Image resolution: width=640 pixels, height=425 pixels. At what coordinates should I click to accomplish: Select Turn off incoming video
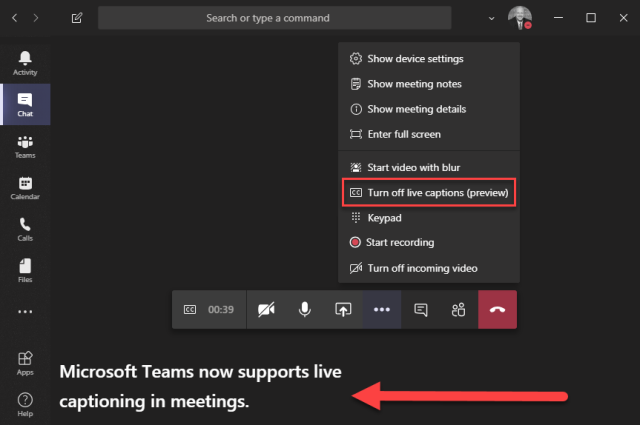coord(429,268)
